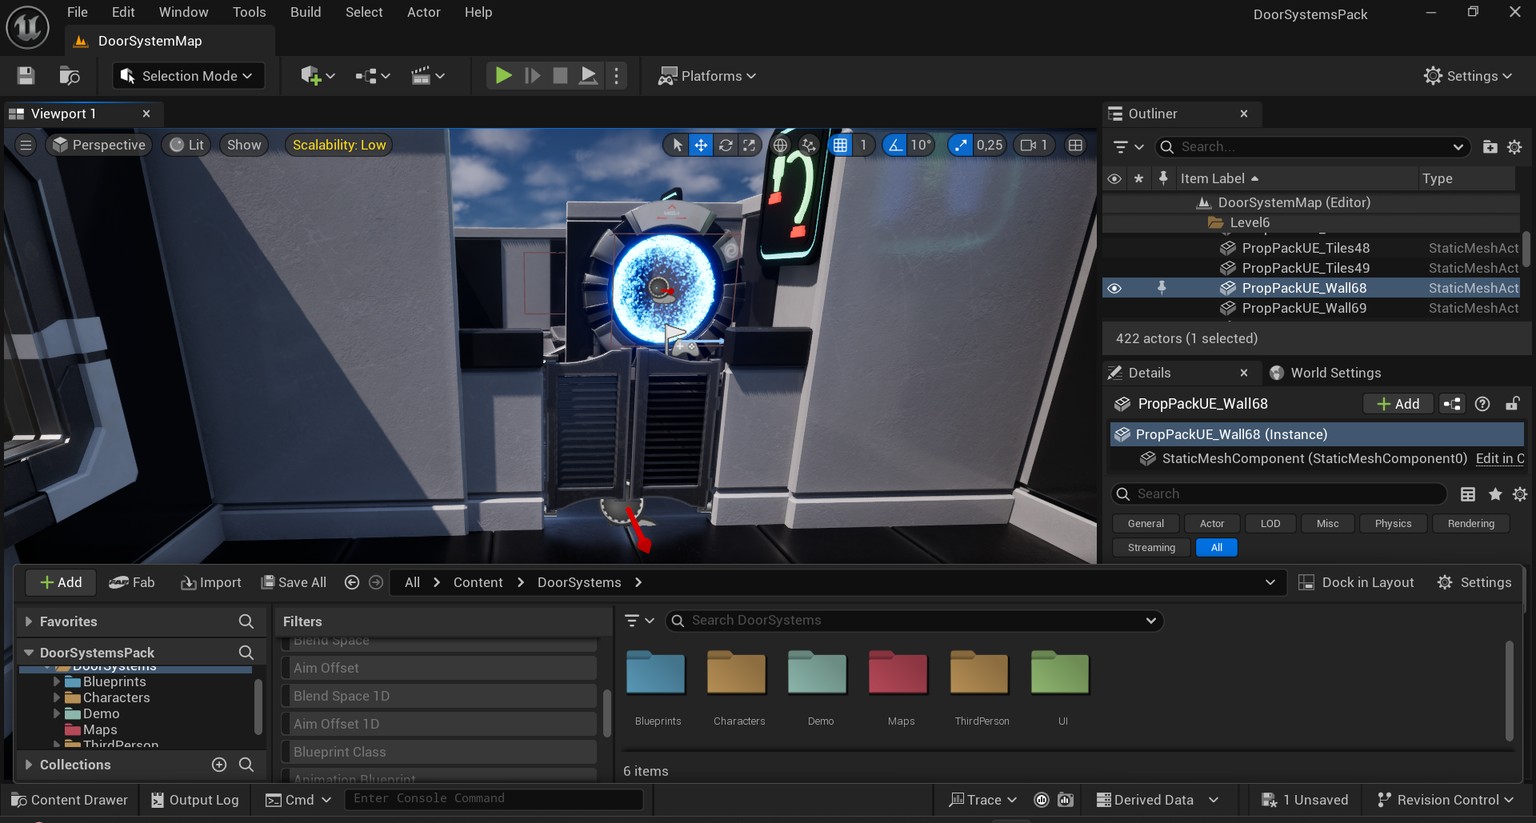The image size is (1536, 823).
Task: Click Save All in the Content Browser
Action: [294, 583]
